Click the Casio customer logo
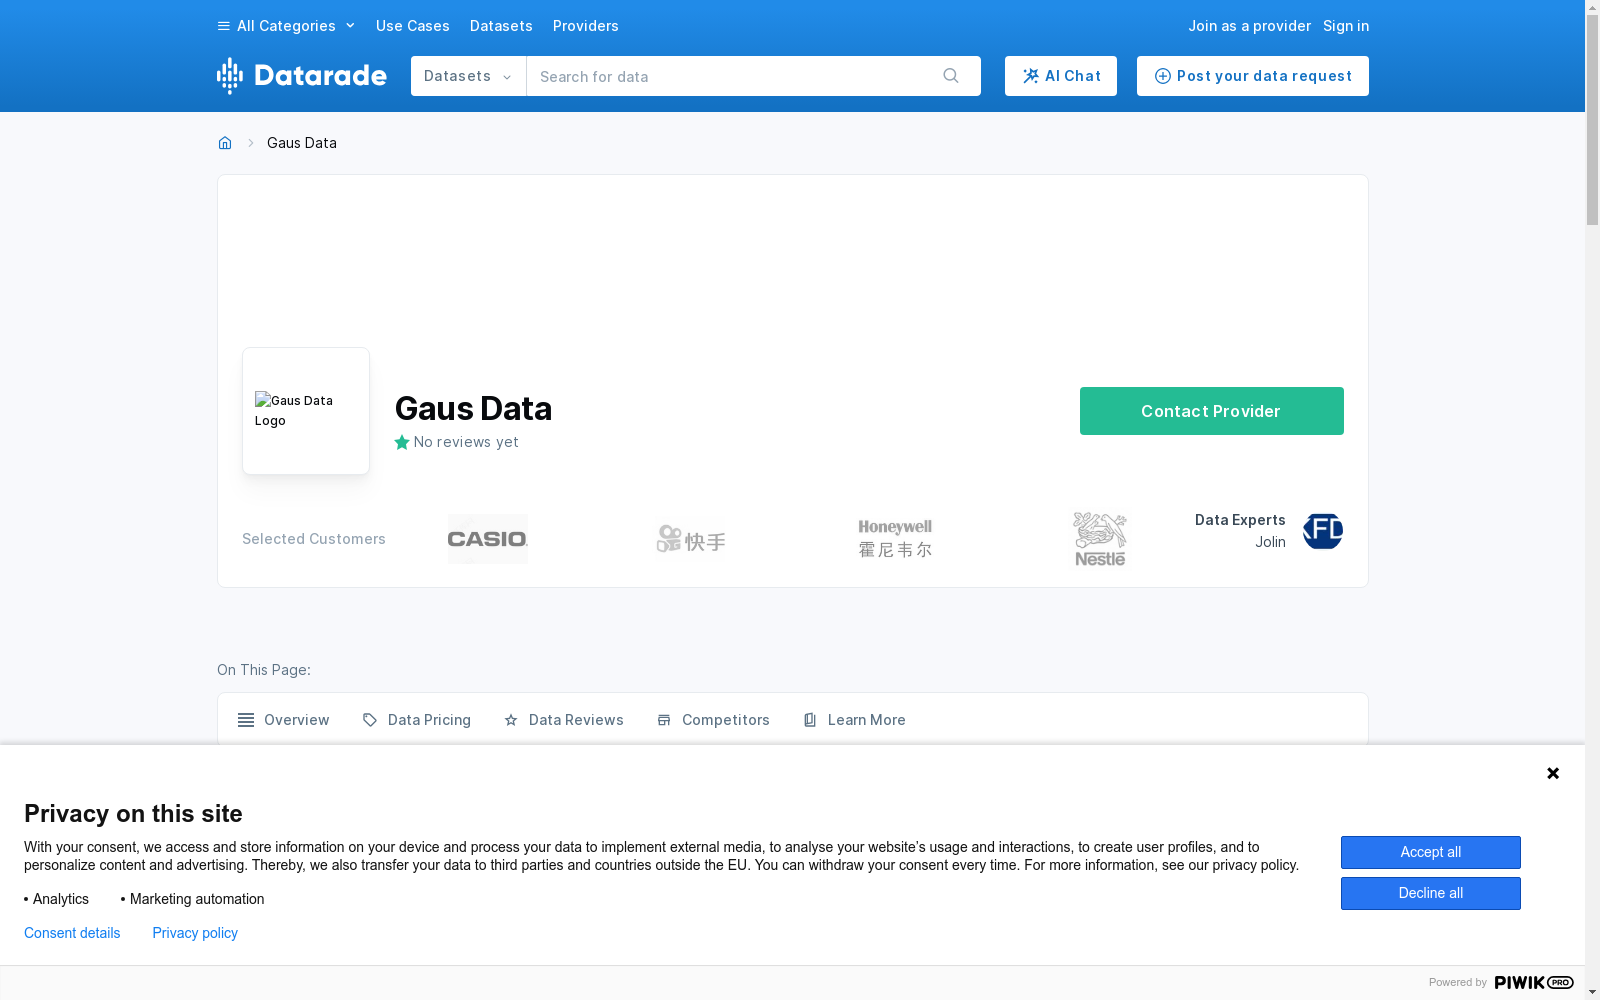The width and height of the screenshot is (1600, 1000). pos(488,539)
